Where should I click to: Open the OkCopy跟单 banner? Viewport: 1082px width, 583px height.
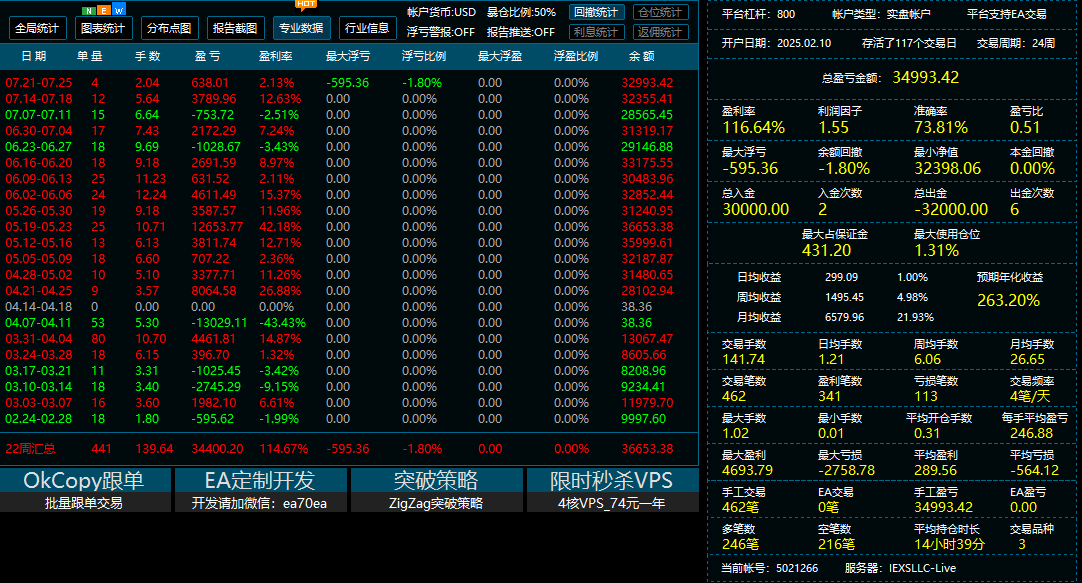pos(85,490)
